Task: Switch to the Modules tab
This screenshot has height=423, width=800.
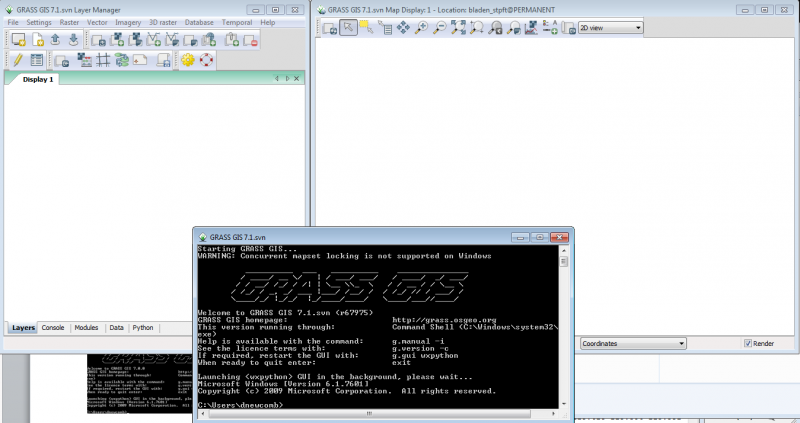Action: (x=86, y=327)
